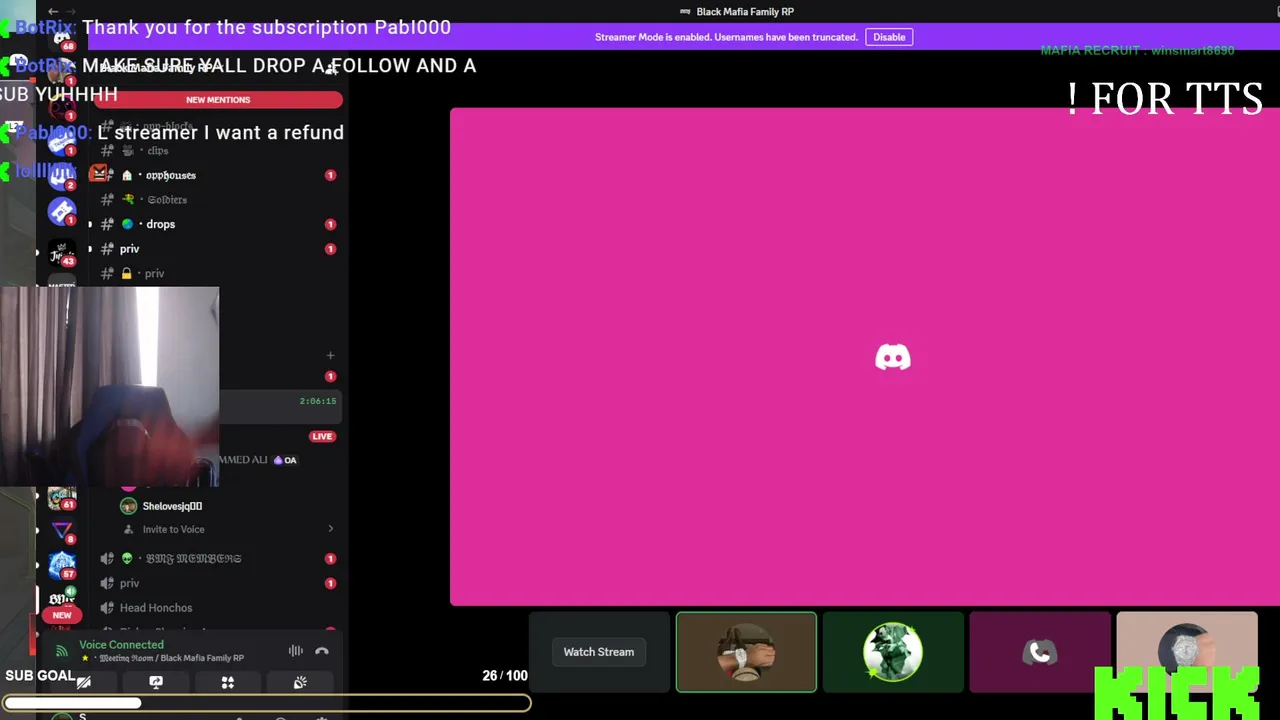Image resolution: width=1280 pixels, height=720 pixels.
Task: Open Discord home with 68 badge
Action: 62,38
